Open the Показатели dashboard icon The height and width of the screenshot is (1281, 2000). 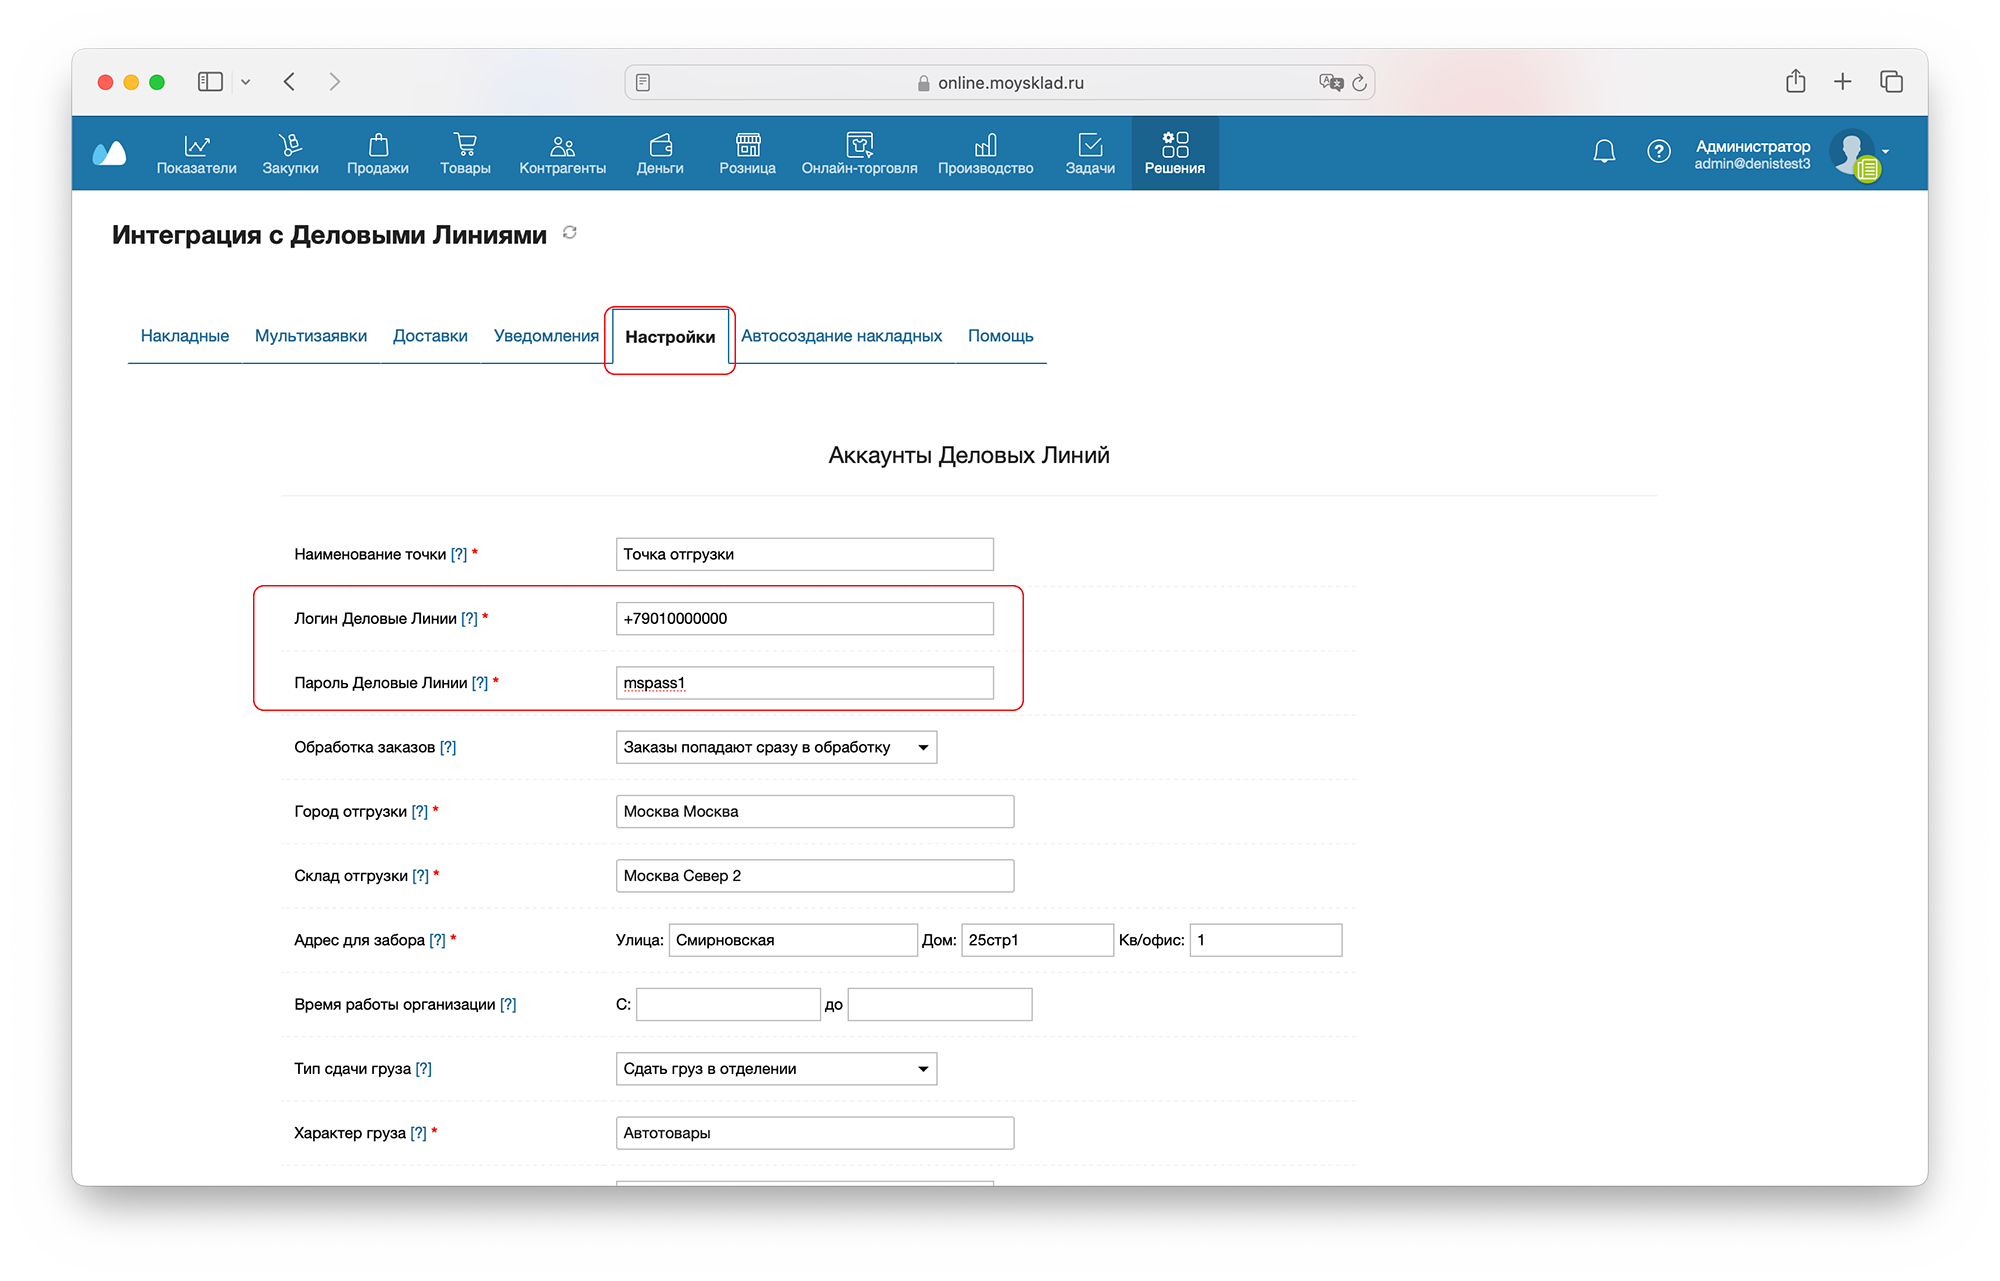(x=196, y=153)
